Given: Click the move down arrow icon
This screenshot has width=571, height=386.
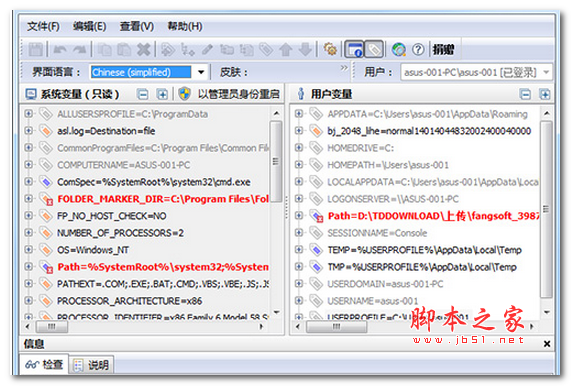Looking at the screenshot, I should point(305,49).
